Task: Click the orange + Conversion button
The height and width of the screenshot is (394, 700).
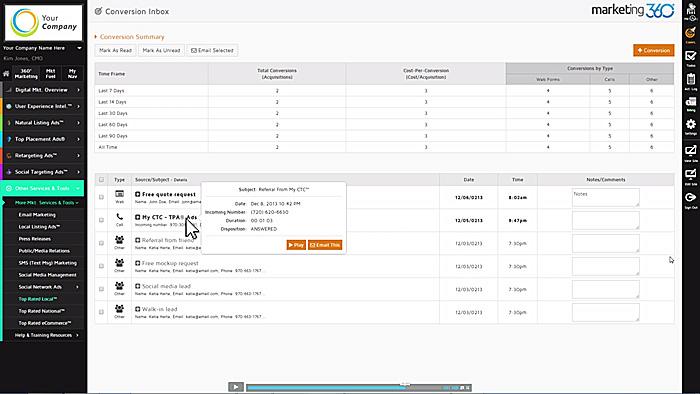Action: pos(654,50)
